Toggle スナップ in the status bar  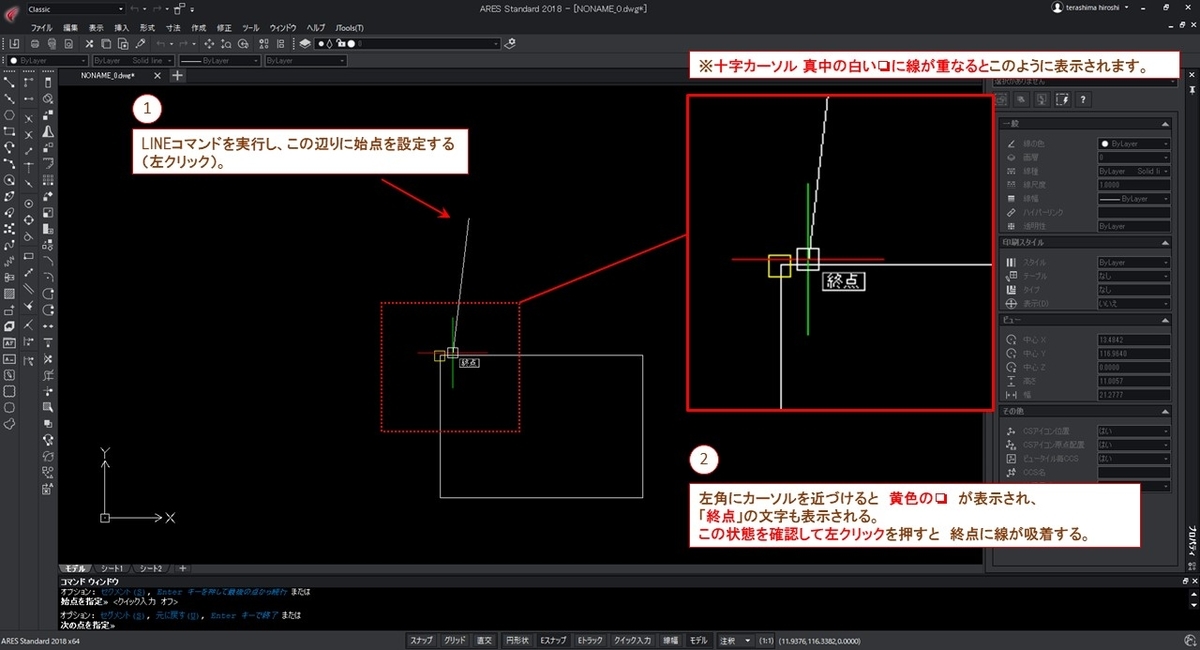pyautogui.click(x=422, y=639)
